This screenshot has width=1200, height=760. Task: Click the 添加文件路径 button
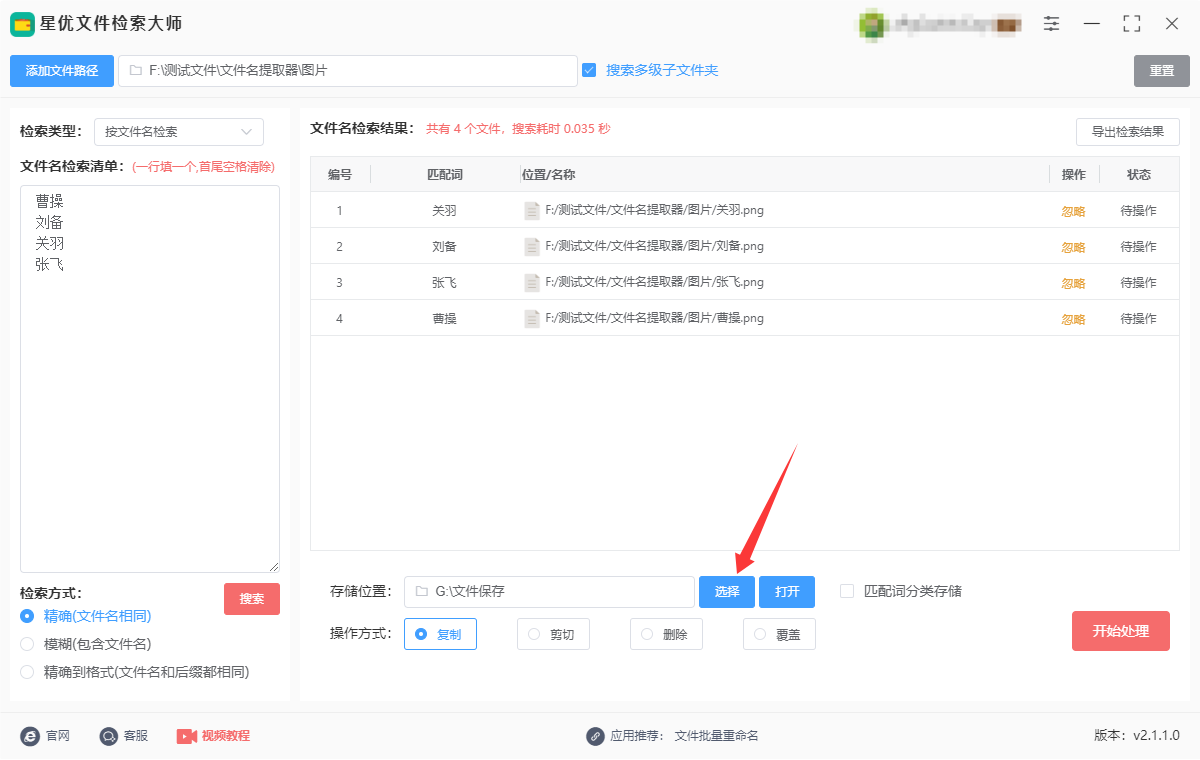62,71
